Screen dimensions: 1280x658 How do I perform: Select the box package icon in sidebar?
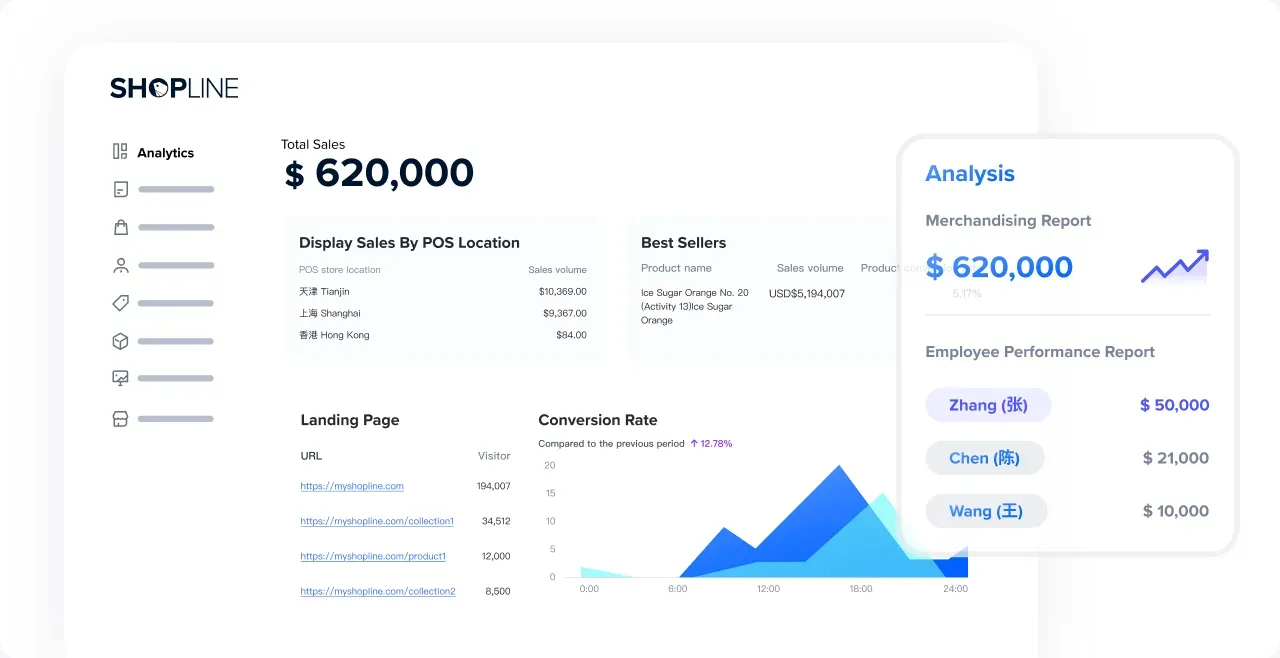click(x=120, y=341)
